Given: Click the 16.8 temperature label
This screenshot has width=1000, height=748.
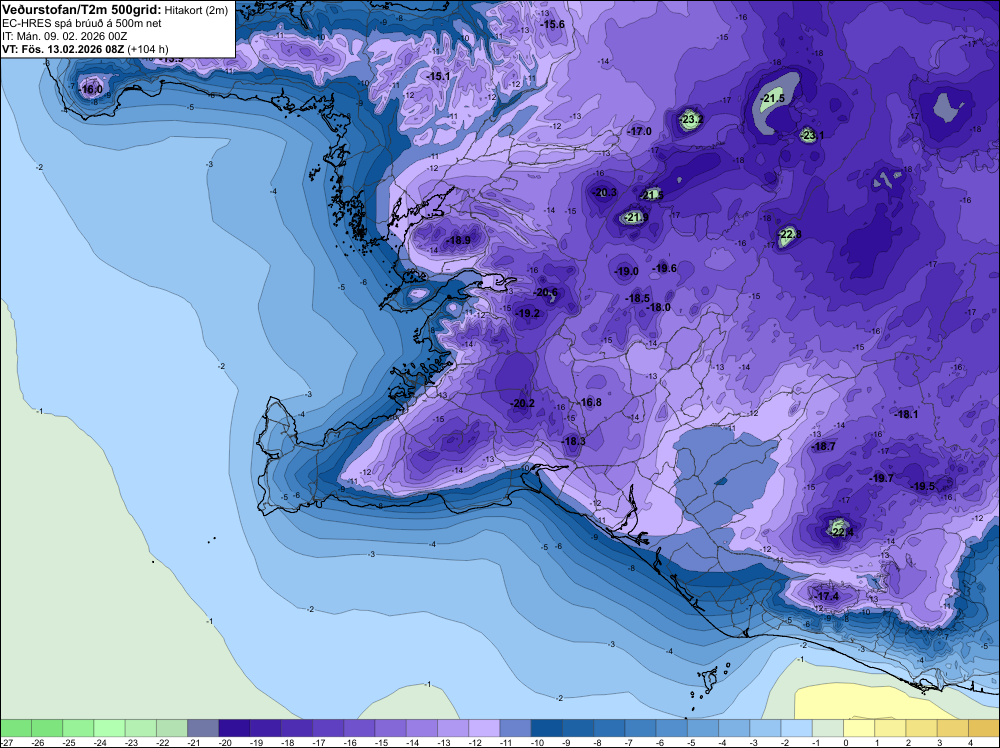Looking at the screenshot, I should point(591,402).
